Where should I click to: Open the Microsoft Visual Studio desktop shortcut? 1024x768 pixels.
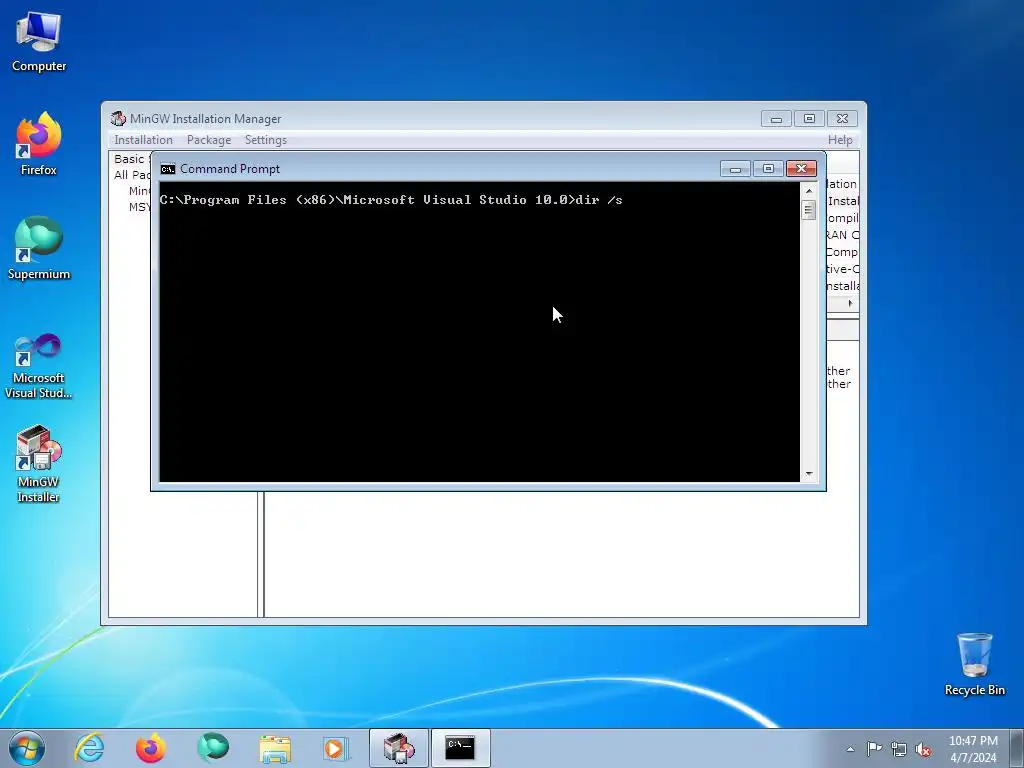pyautogui.click(x=39, y=366)
